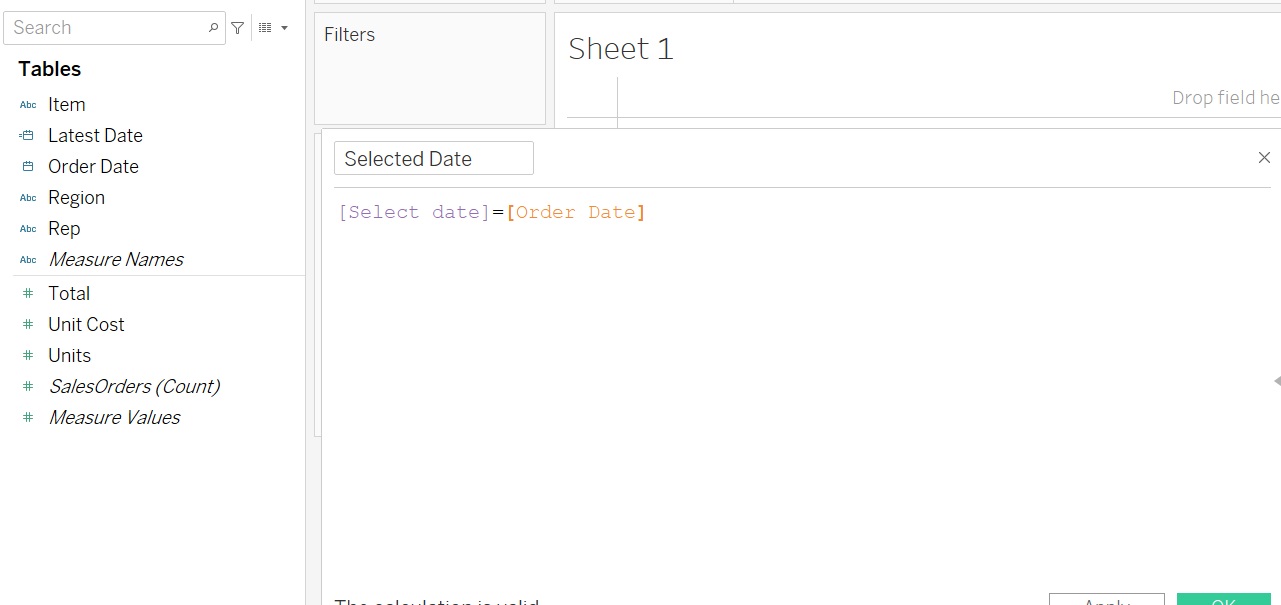
Task: Click the number icon beside Total
Action: click(28, 294)
